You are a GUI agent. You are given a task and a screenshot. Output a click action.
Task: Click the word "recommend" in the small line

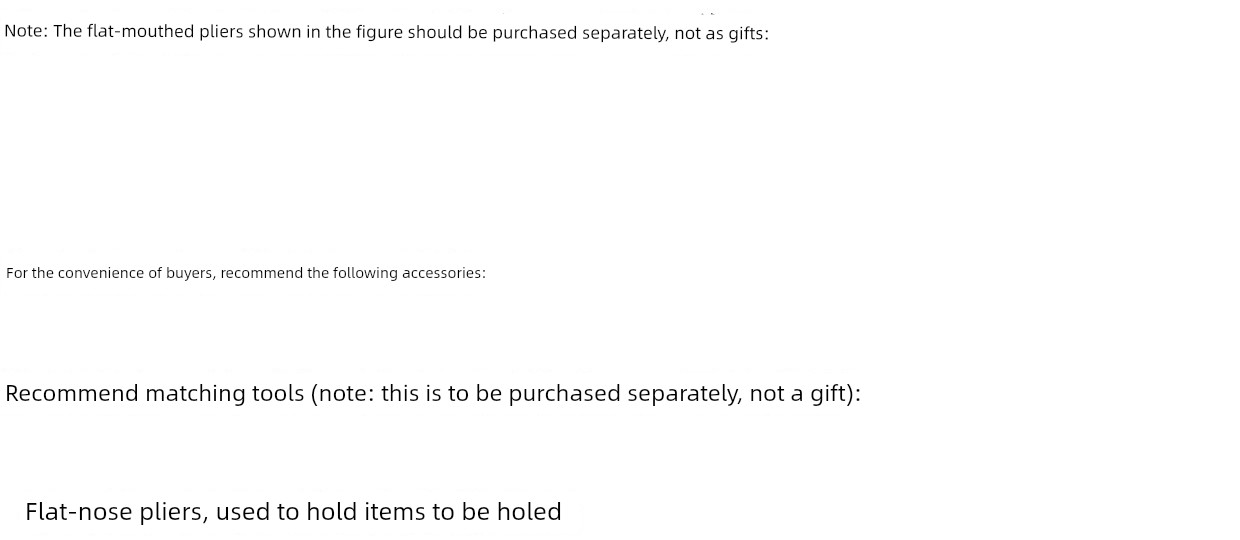click(x=262, y=273)
